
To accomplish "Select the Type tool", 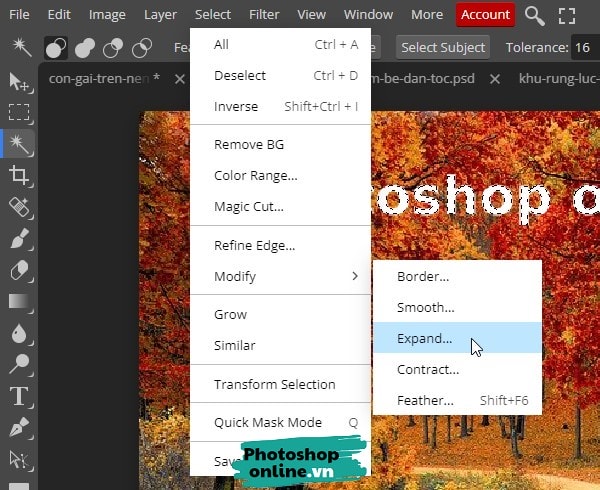I will pyautogui.click(x=18, y=396).
